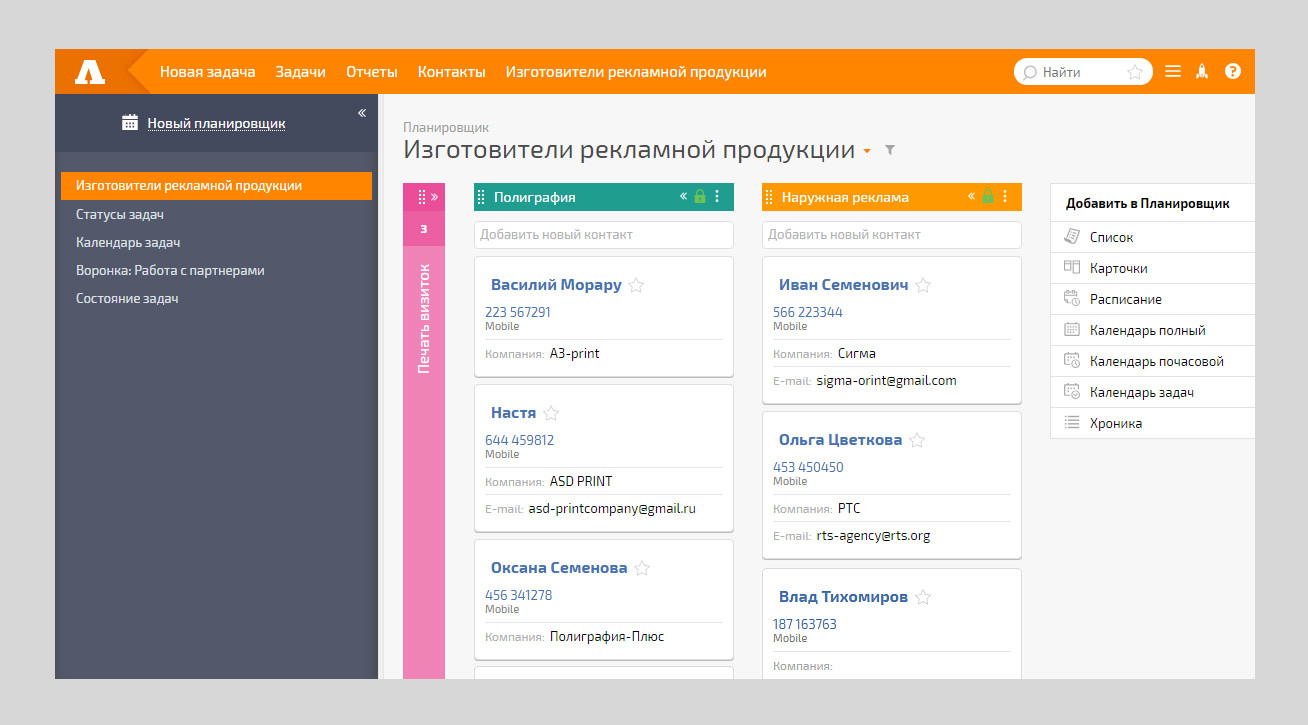
Task: Open the Отчеты menu item
Action: (x=371, y=72)
